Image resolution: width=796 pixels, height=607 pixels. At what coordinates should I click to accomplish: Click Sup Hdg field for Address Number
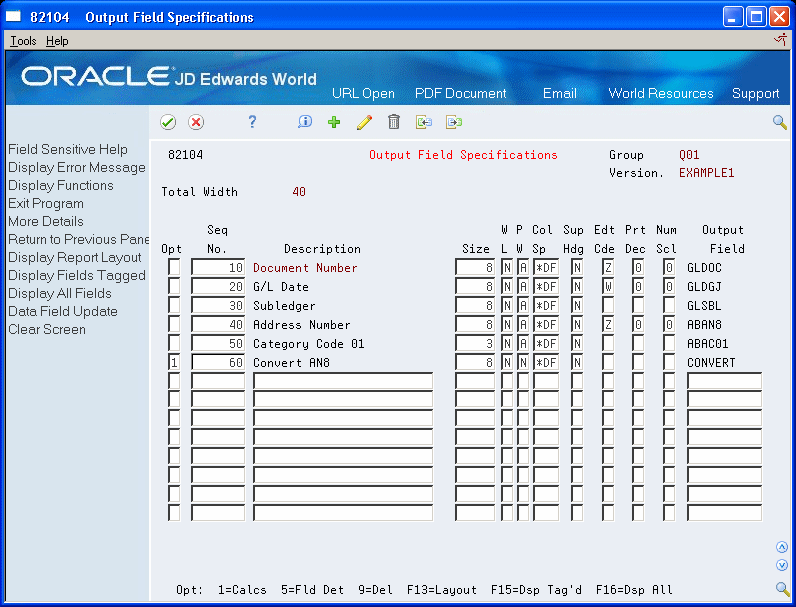pyautogui.click(x=577, y=324)
